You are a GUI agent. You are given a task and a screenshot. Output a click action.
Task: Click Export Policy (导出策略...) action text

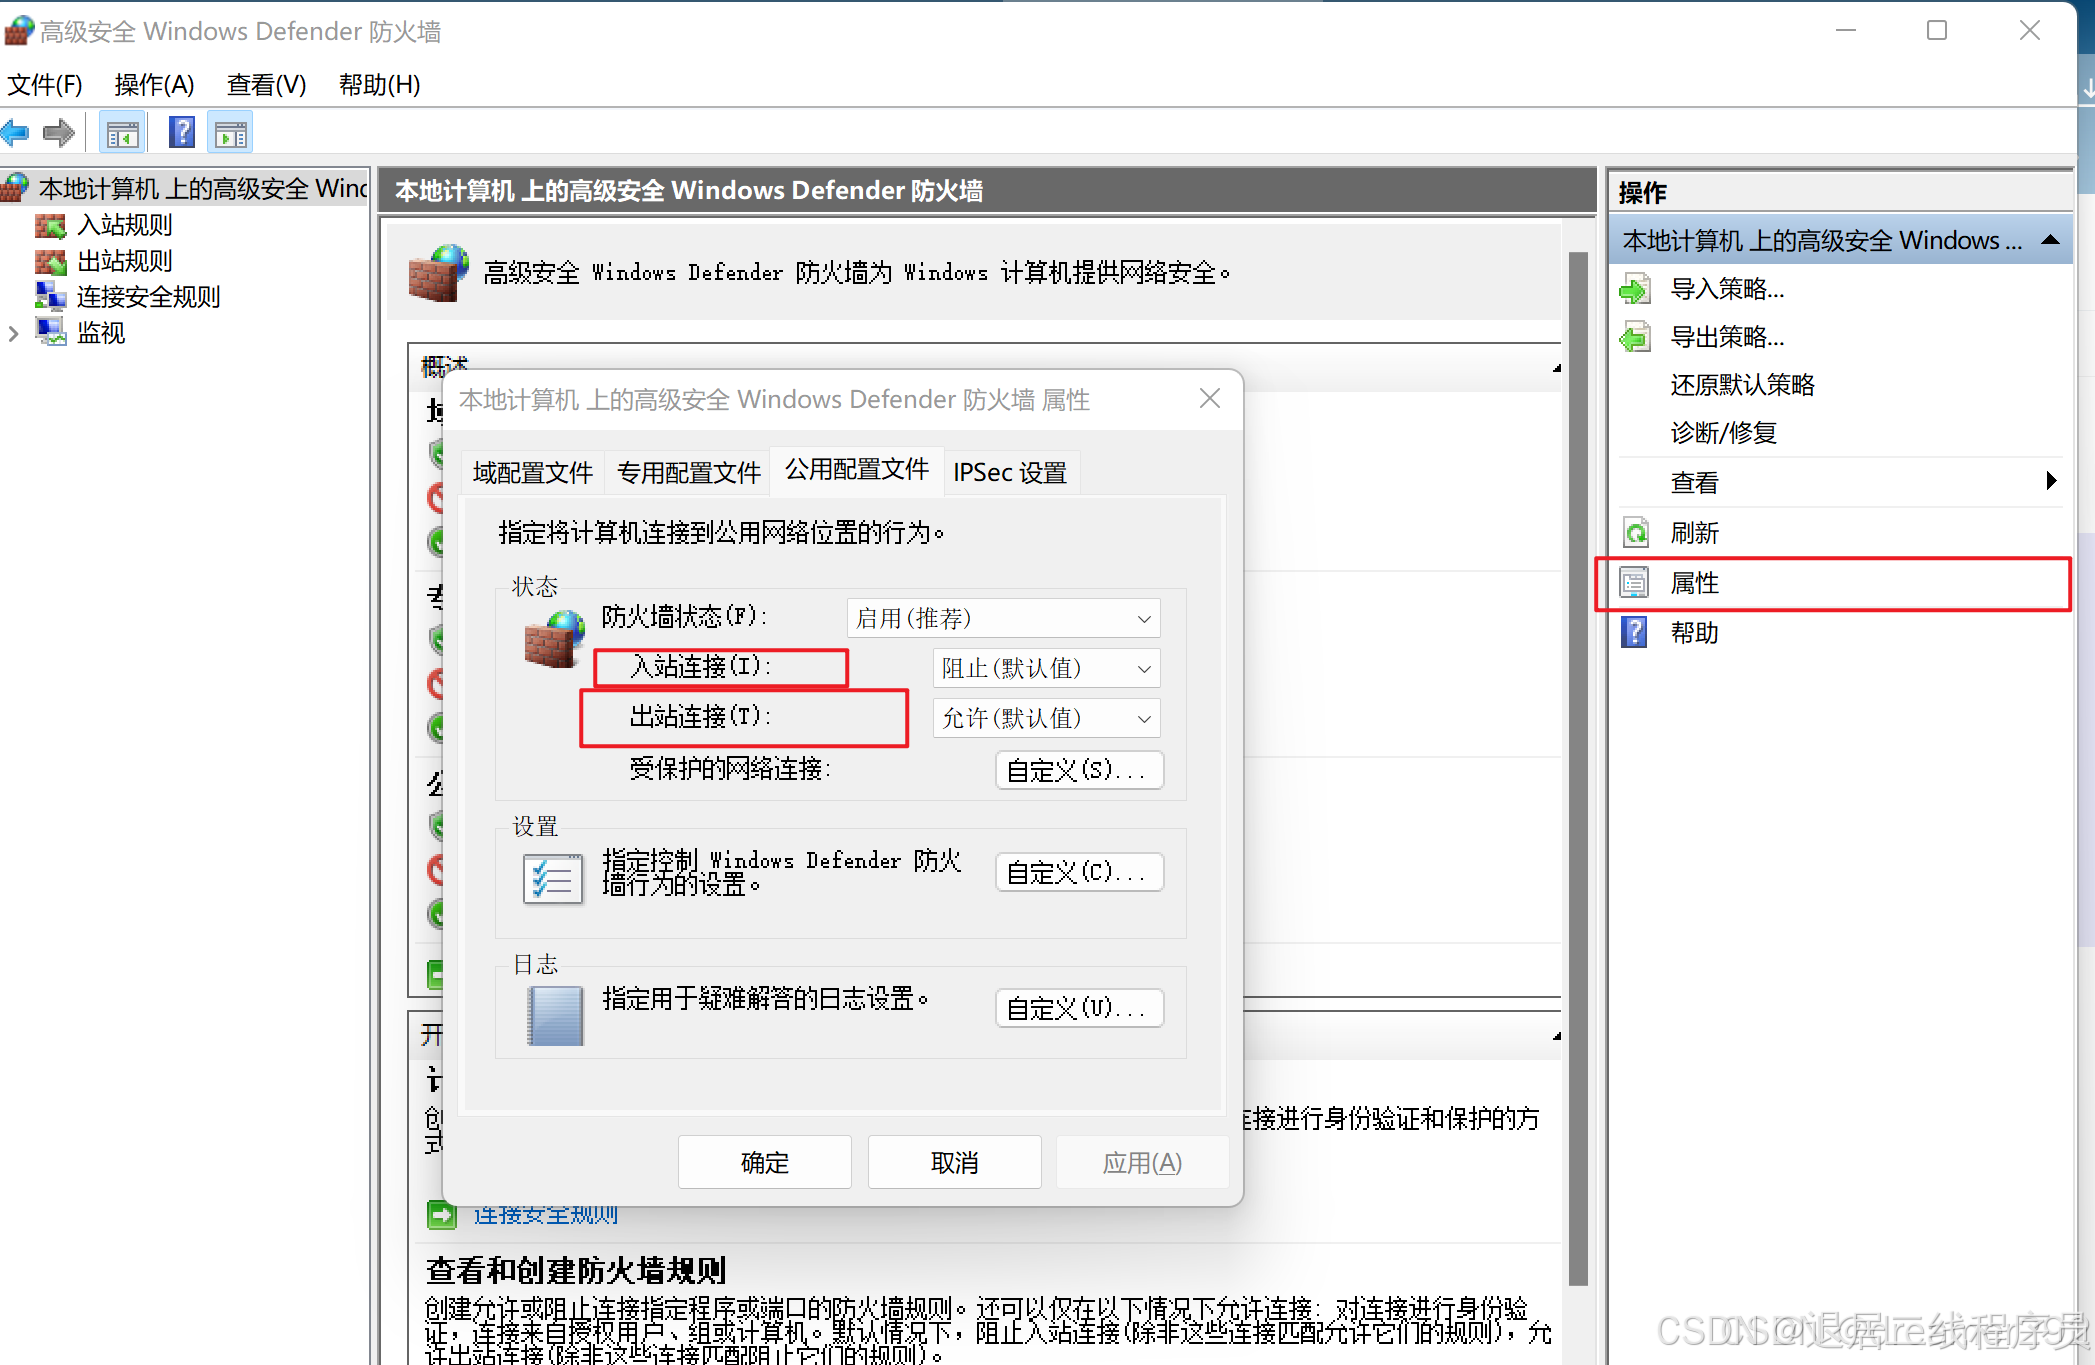[x=1727, y=338]
